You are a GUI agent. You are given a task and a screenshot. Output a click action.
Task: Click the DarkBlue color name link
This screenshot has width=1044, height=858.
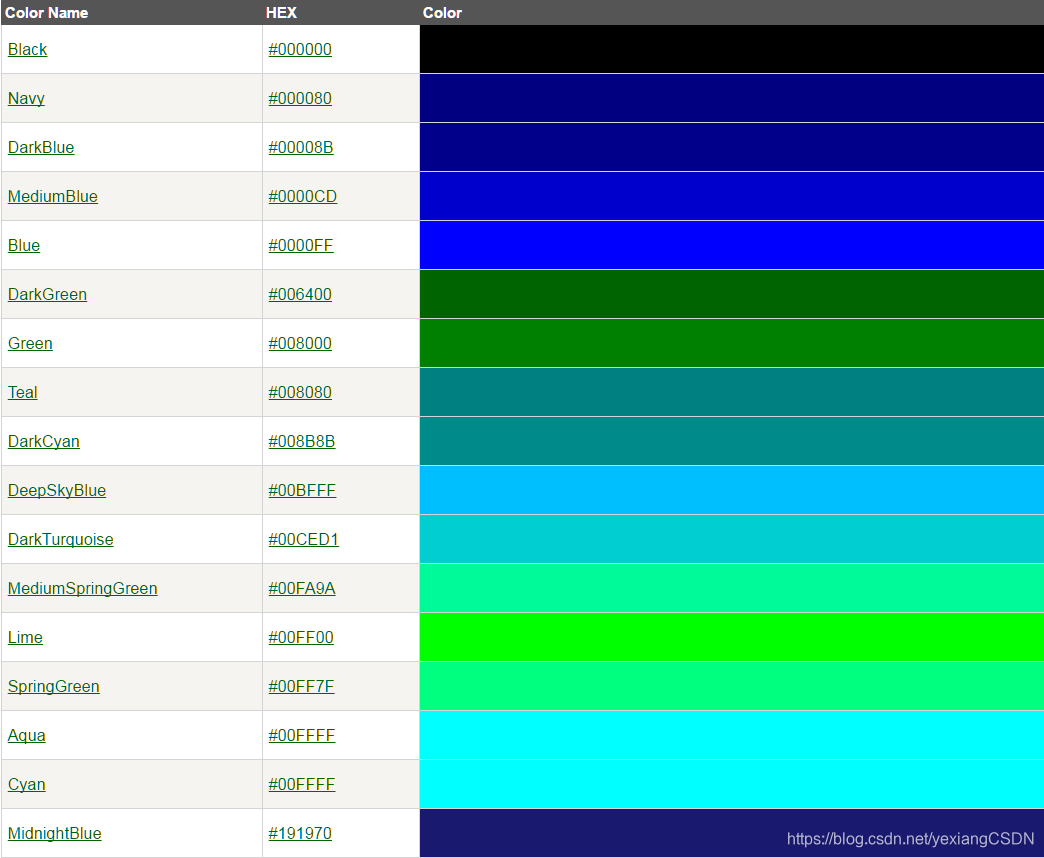(x=41, y=147)
